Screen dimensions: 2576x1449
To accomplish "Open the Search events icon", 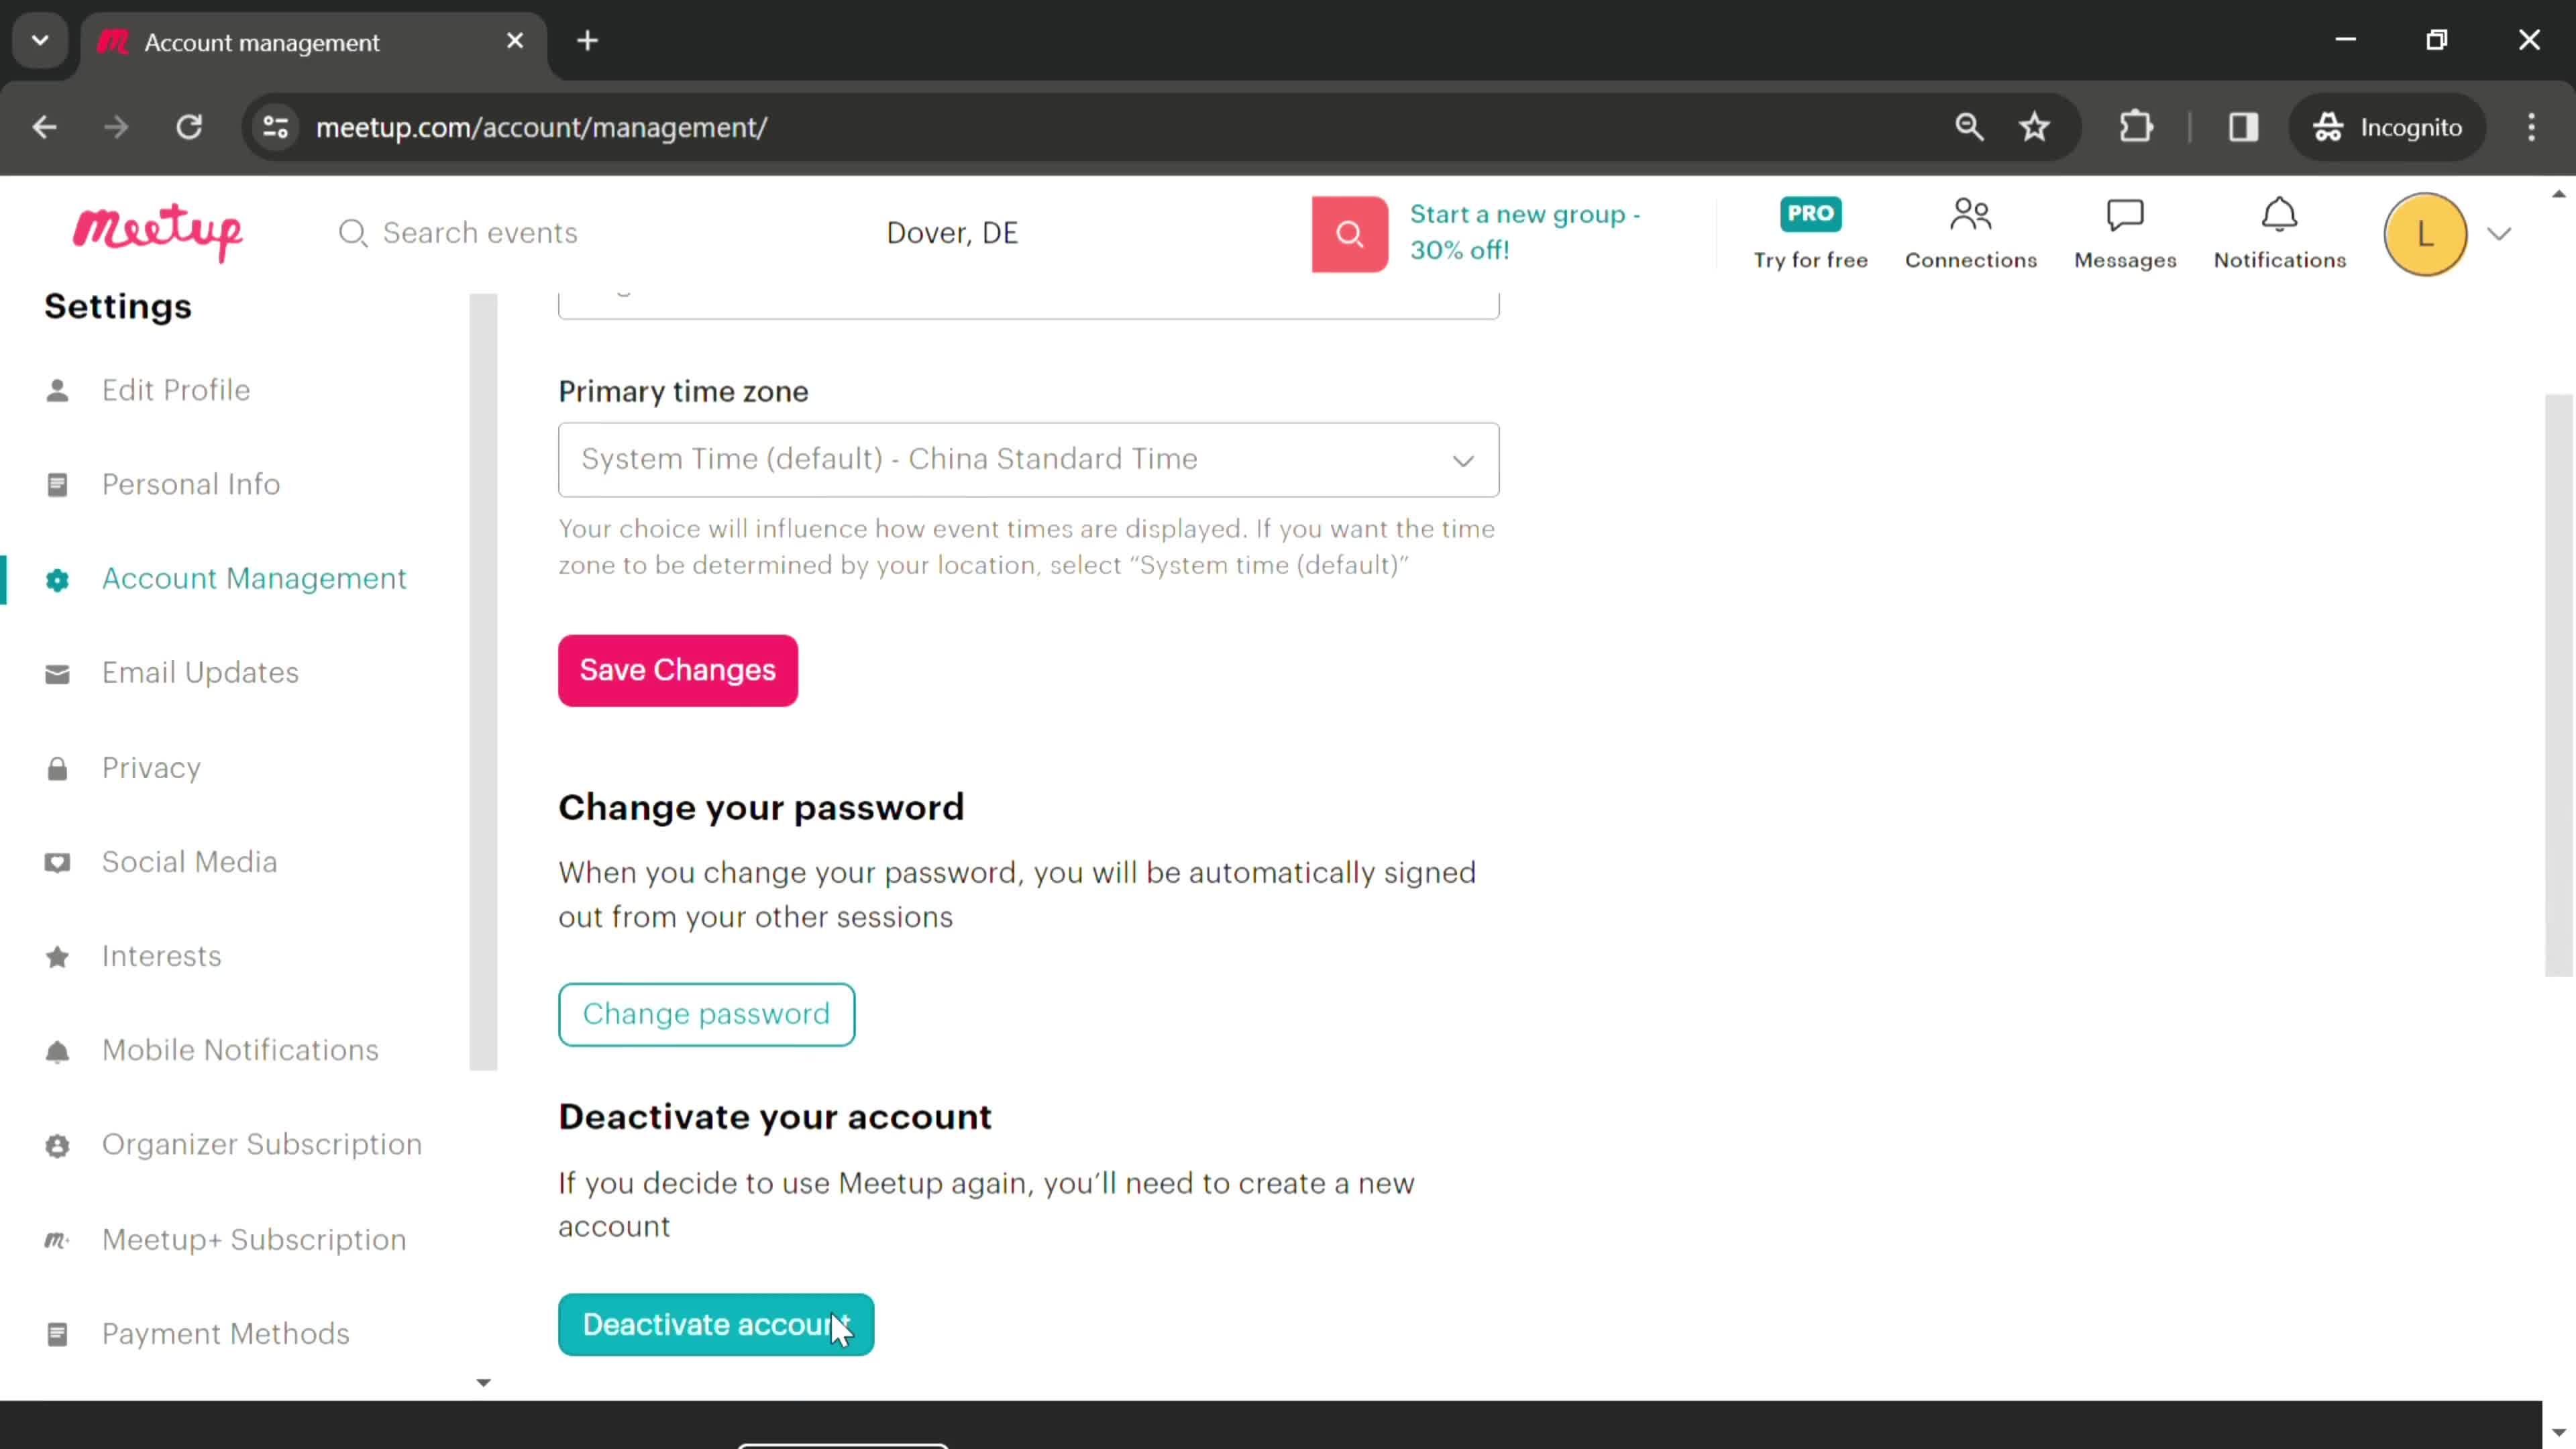I will click(354, 231).
